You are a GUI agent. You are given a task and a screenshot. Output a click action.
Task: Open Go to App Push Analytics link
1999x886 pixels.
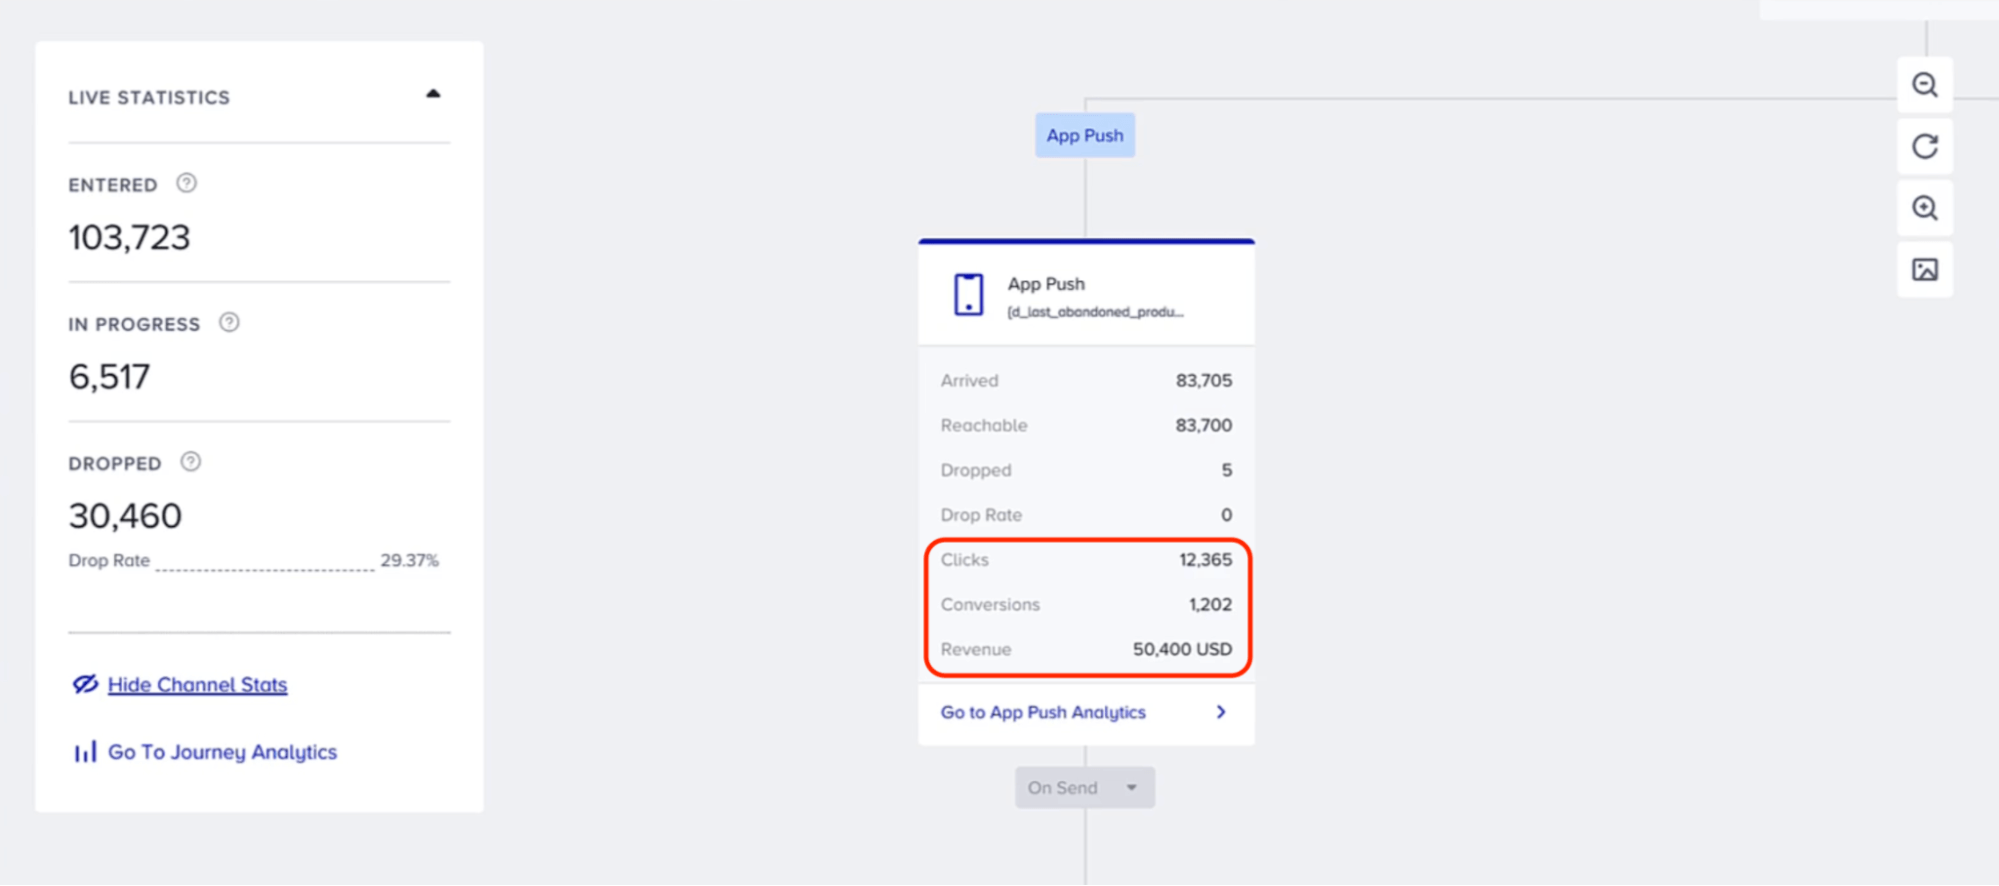(x=1042, y=712)
